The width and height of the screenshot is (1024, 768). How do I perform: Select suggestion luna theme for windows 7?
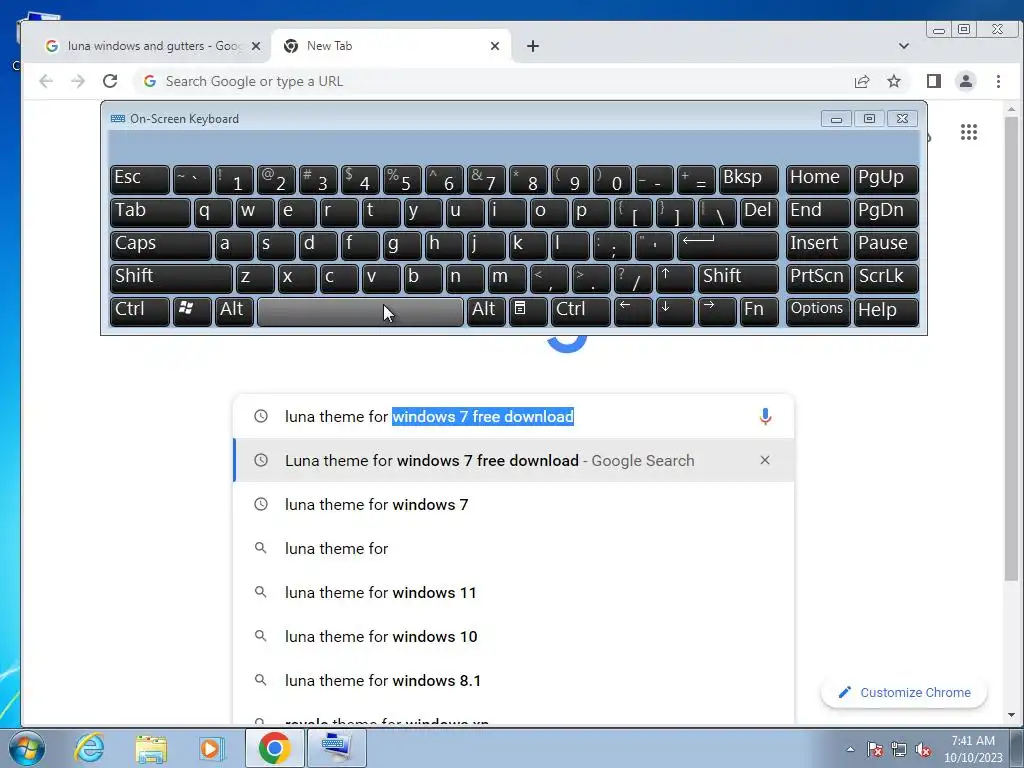513,504
